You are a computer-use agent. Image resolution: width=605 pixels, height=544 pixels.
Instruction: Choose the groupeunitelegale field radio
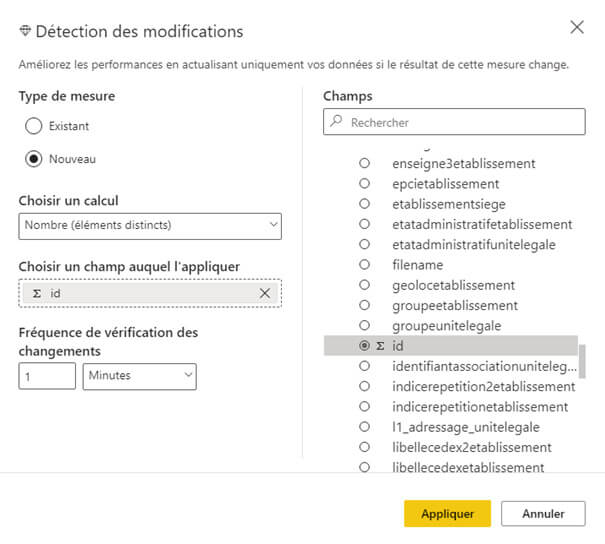(x=364, y=325)
